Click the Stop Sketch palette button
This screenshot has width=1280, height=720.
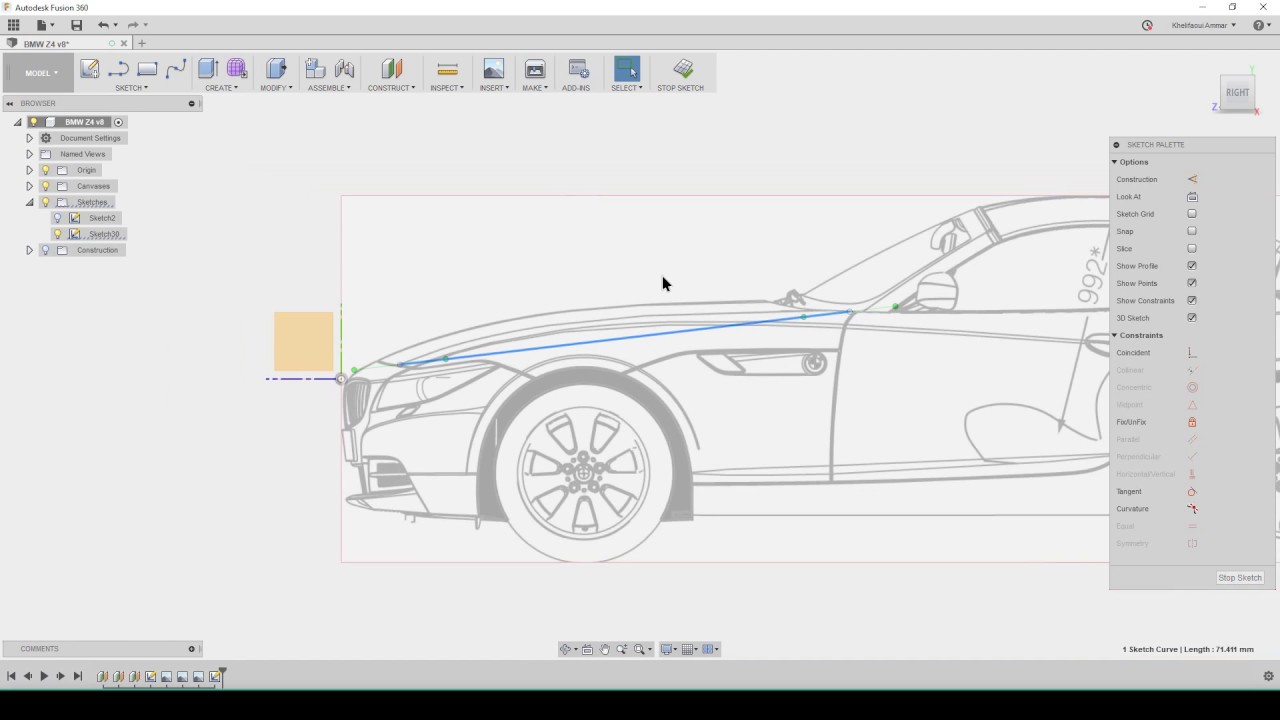(1240, 578)
